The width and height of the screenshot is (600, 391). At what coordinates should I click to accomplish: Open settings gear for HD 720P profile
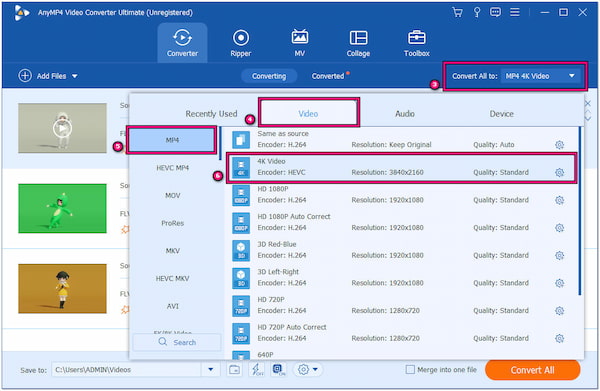(559, 311)
